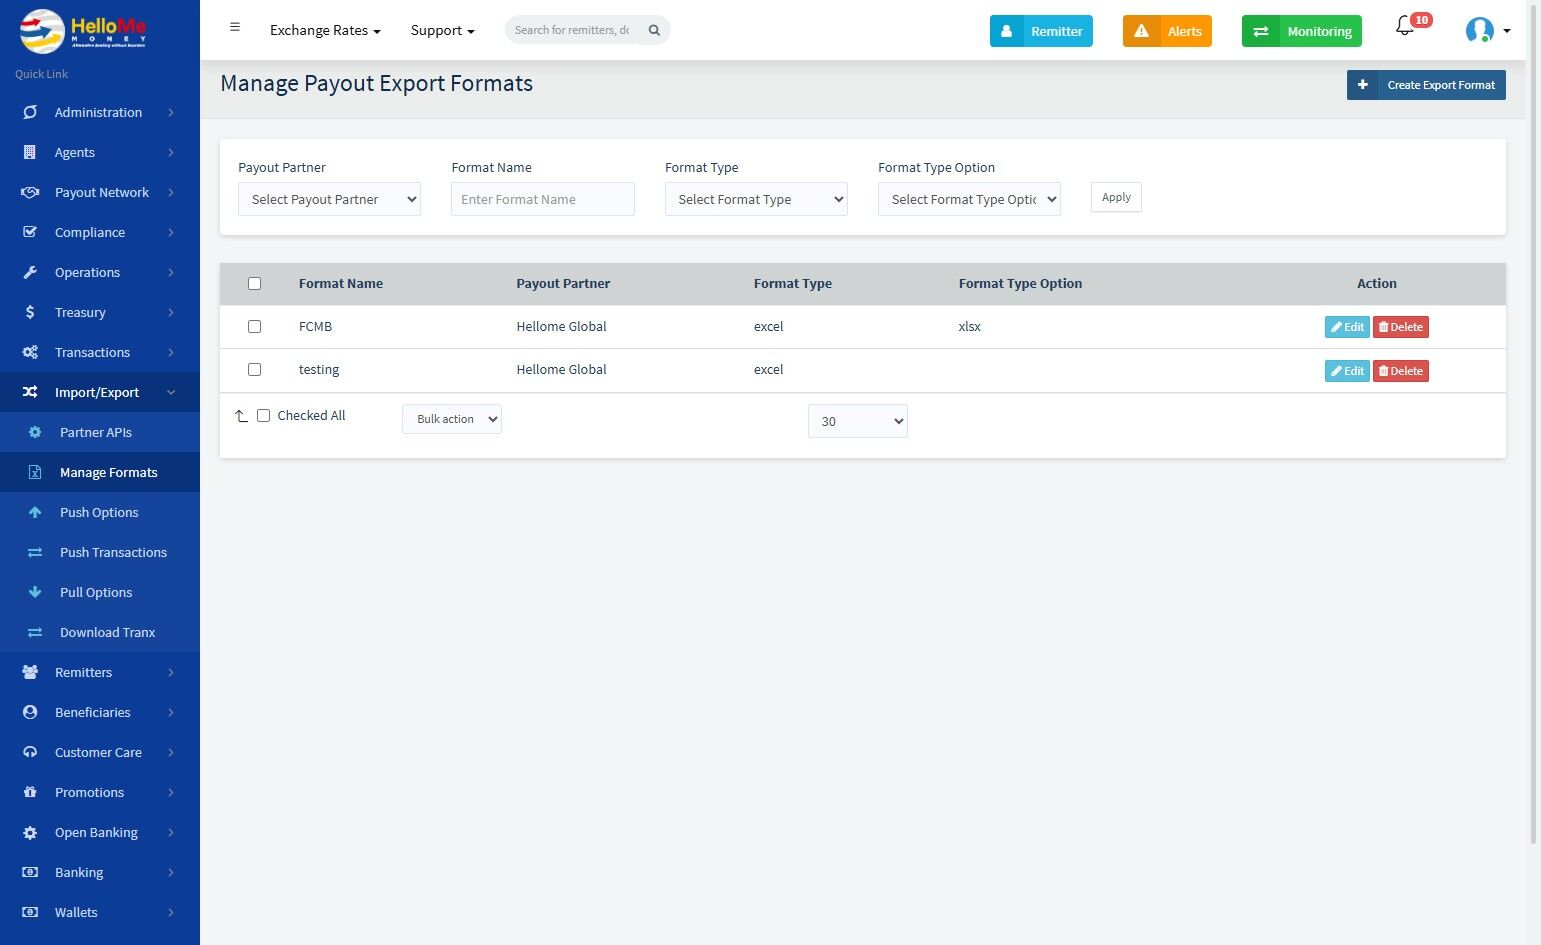Viewport: 1541px width, 945px height.
Task: Click the Pull Options down-arrow icon
Action: click(35, 592)
